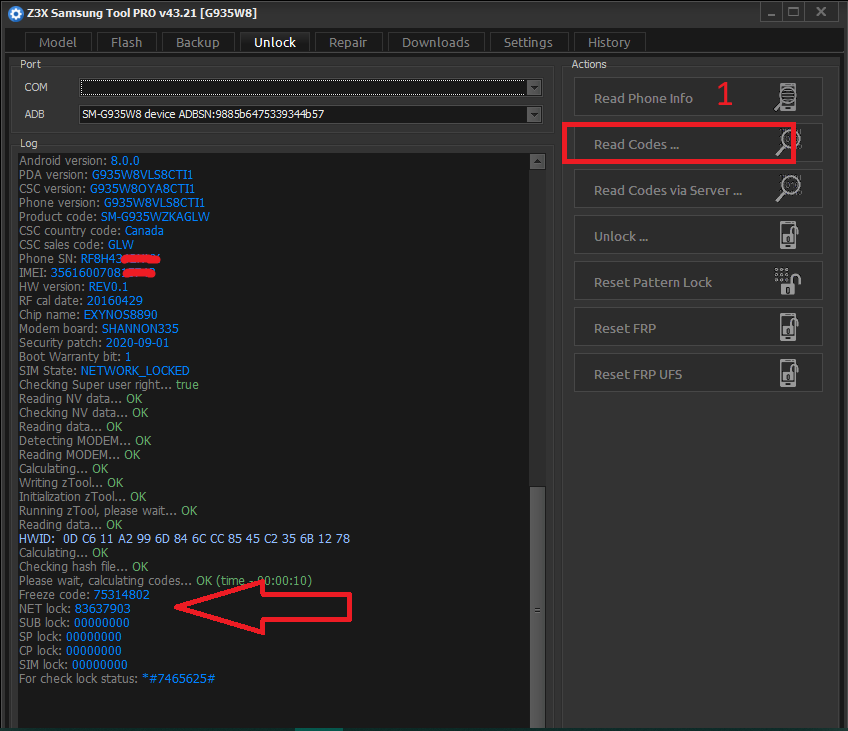Click the CP lock 00000000 code

(x=94, y=651)
